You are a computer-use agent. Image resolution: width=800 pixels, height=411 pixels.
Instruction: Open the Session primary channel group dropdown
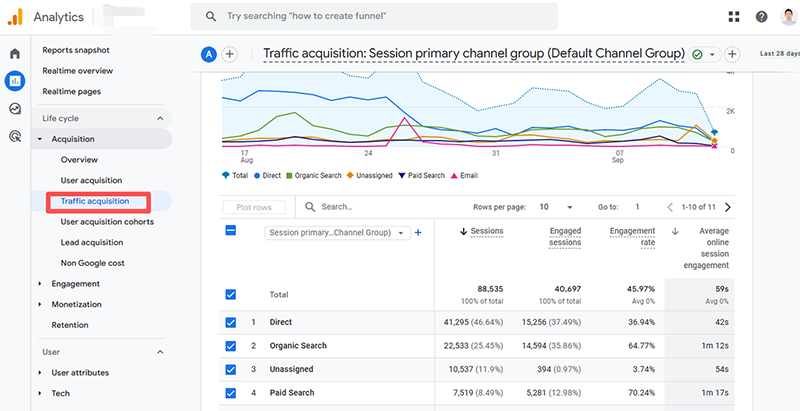click(337, 233)
